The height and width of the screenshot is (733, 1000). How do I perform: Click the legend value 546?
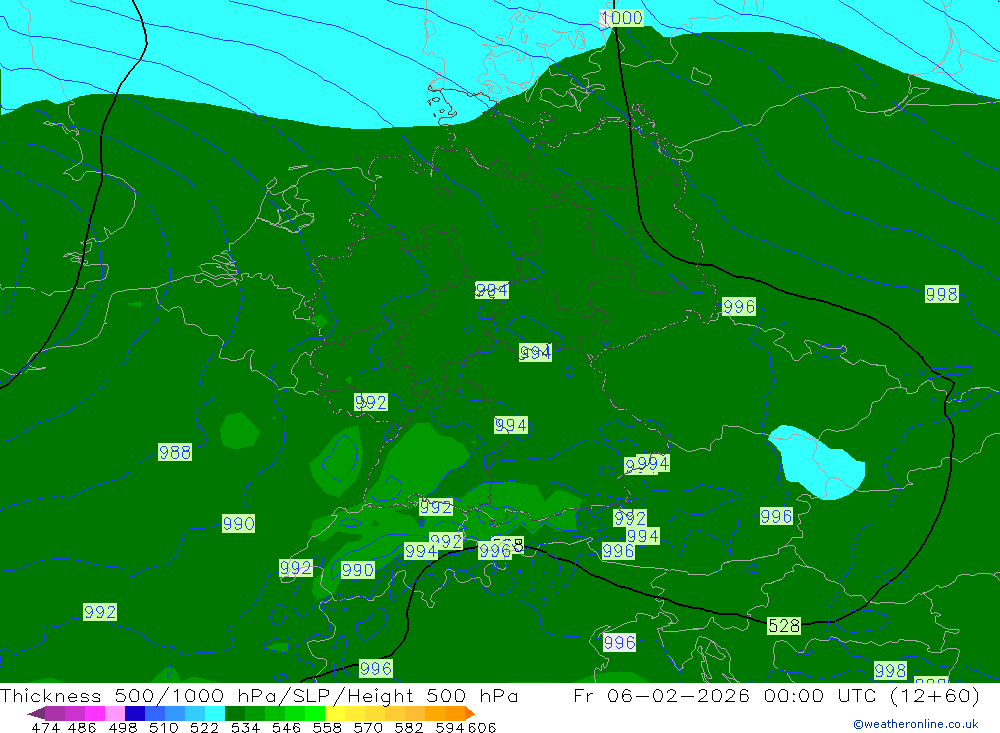pos(286,727)
